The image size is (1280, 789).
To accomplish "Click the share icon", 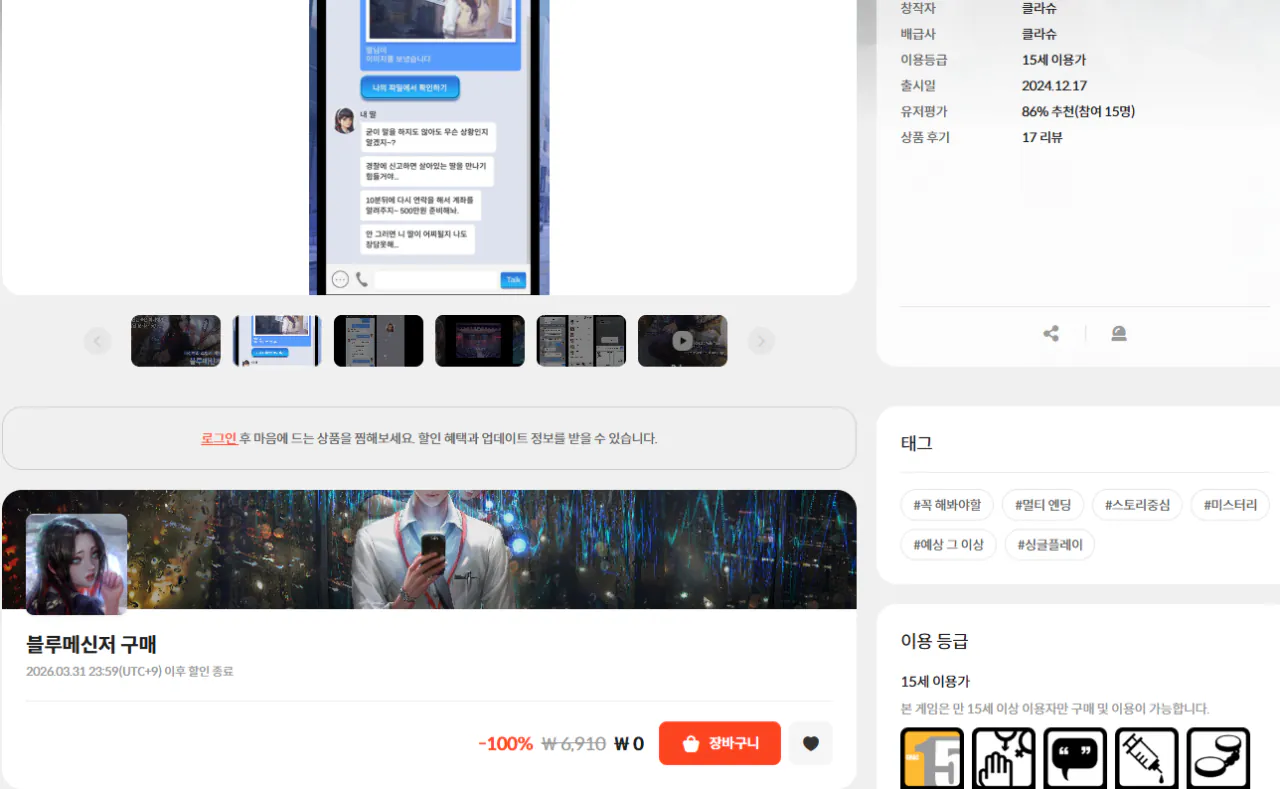I will (x=1050, y=333).
